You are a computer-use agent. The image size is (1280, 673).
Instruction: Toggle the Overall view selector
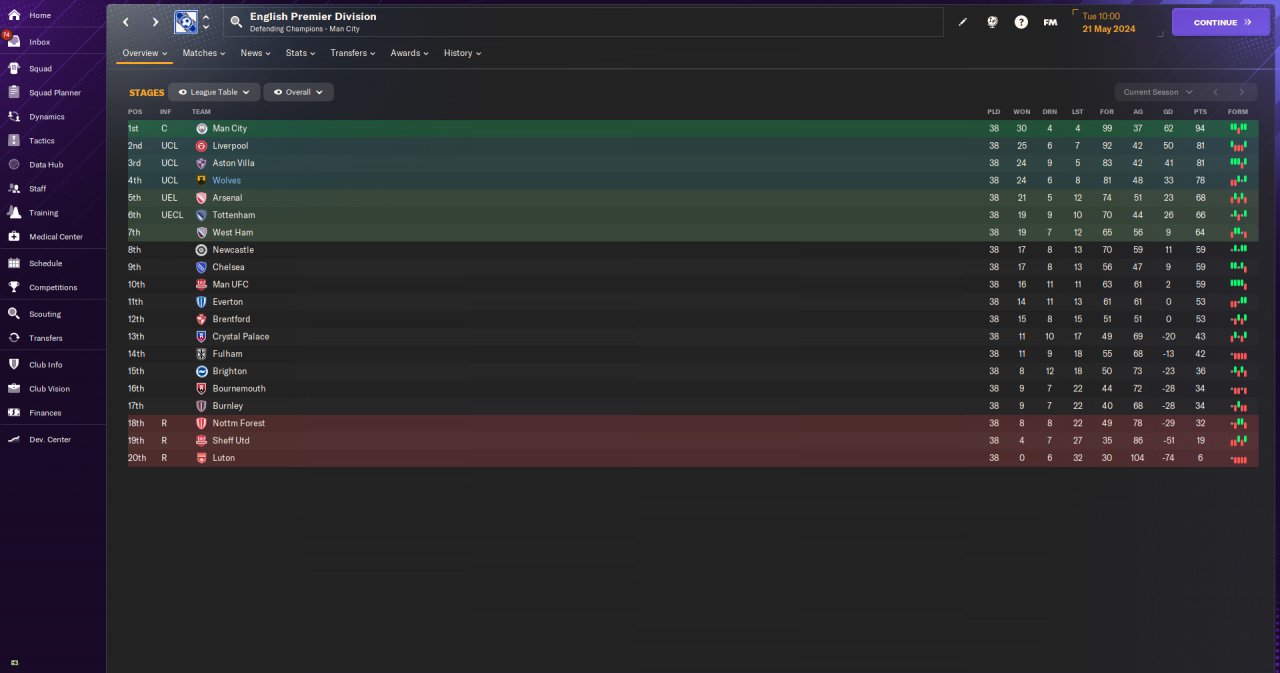pos(298,92)
